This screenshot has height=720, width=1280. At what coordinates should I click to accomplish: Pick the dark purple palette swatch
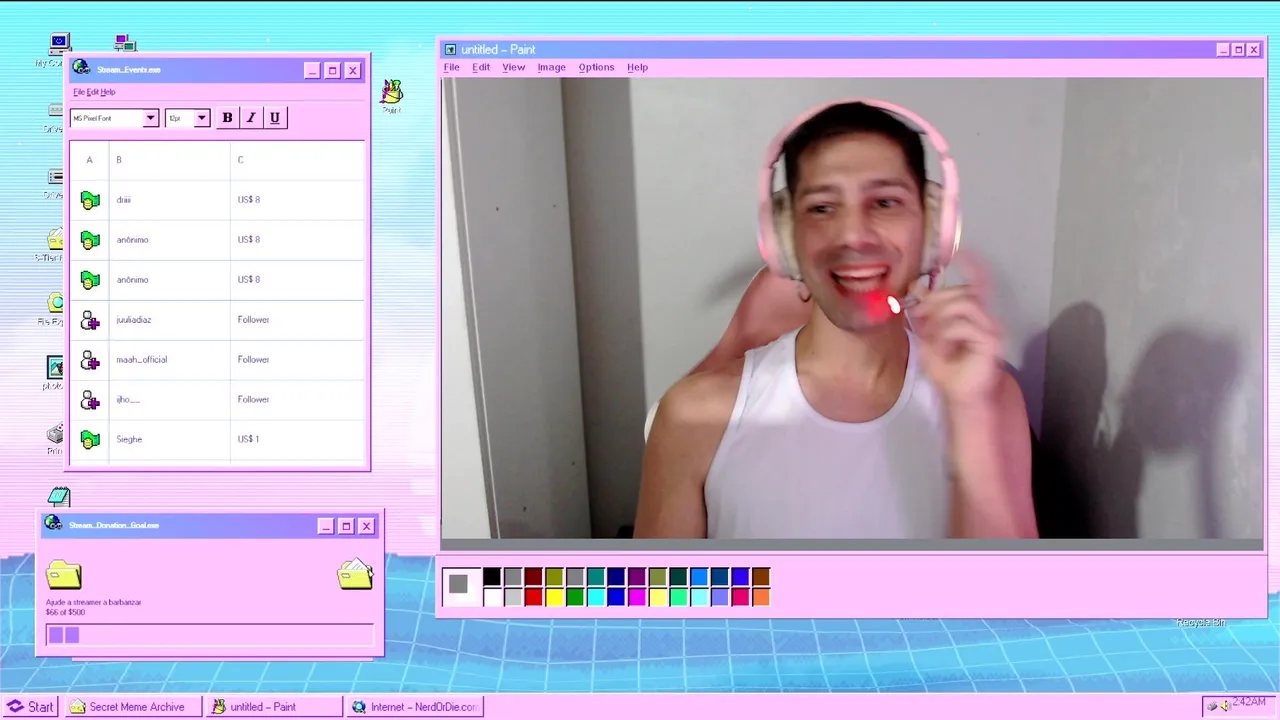click(637, 577)
